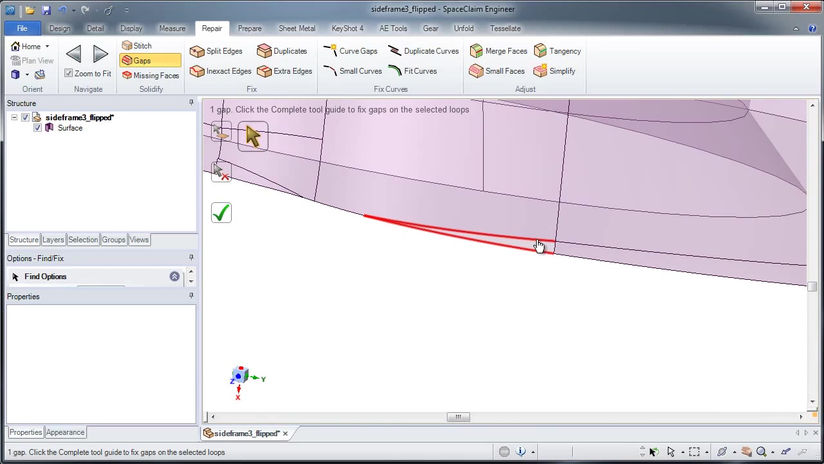Screen dimensions: 824x464
Task: Undo last action in quick access toolbar
Action: point(63,9)
